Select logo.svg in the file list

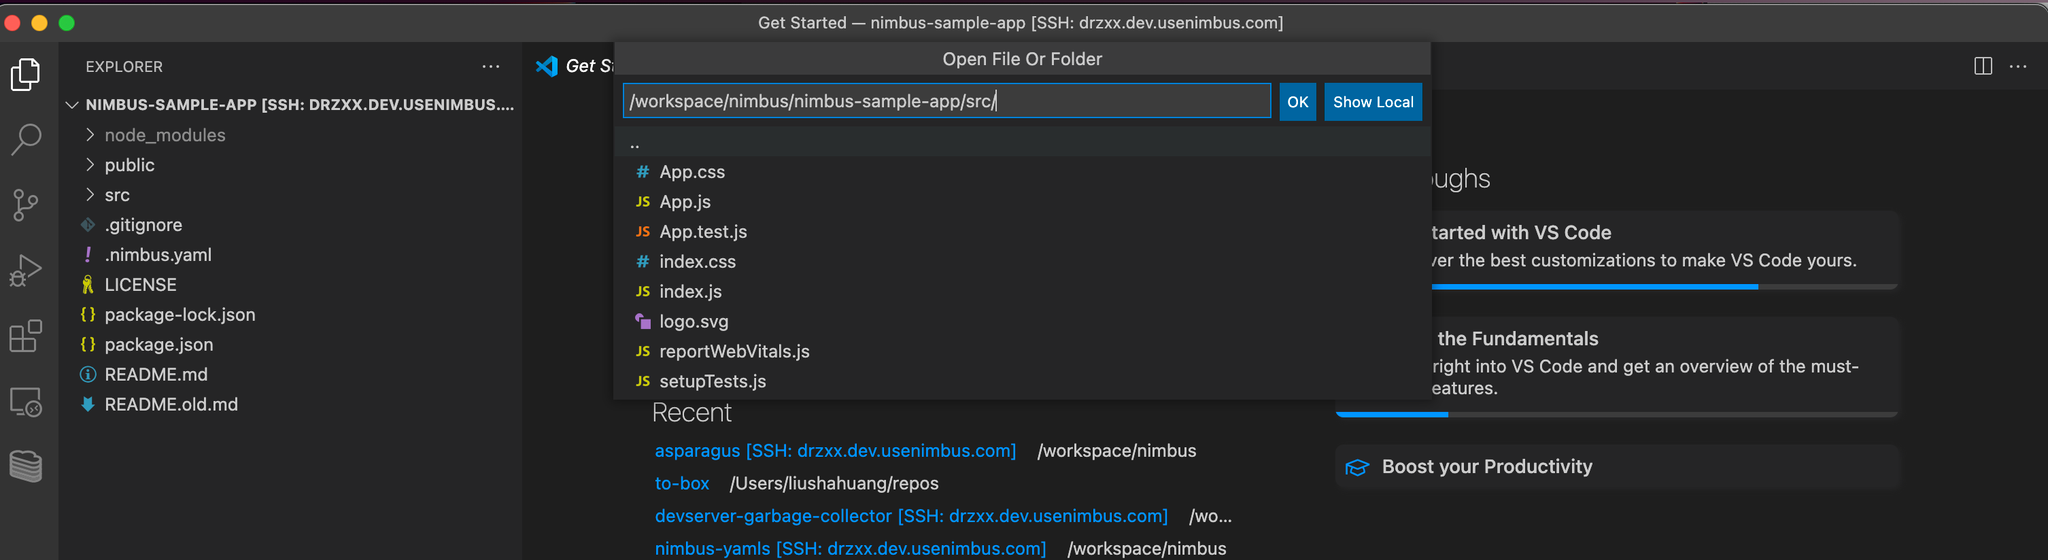tap(1022, 322)
